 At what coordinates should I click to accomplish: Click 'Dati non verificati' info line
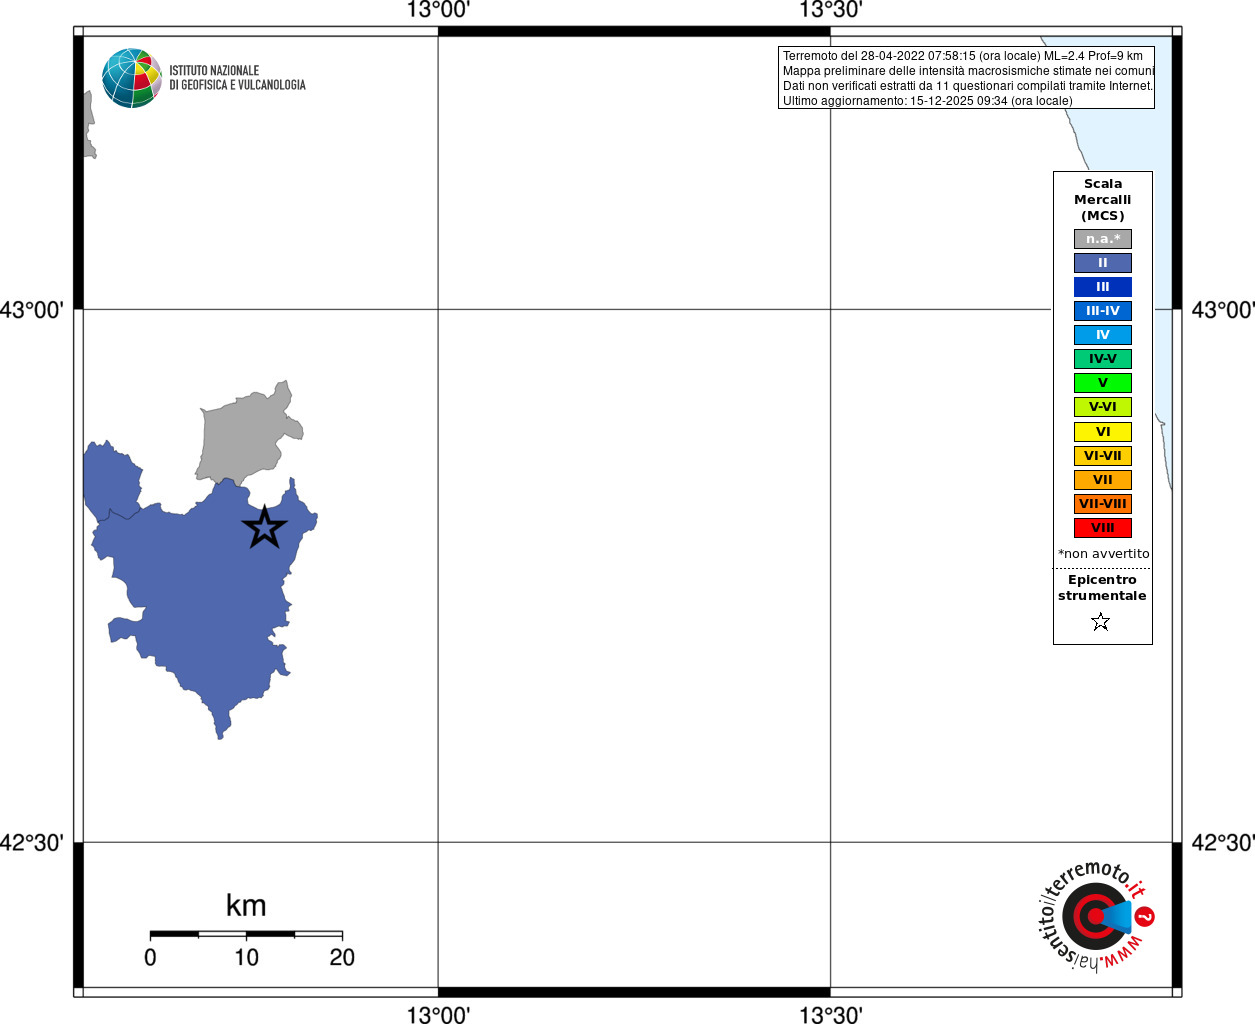968,86
